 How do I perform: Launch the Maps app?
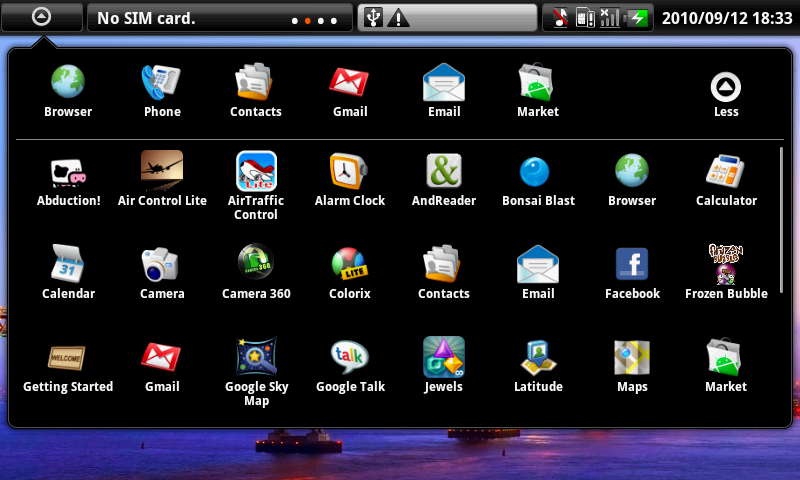tap(632, 366)
